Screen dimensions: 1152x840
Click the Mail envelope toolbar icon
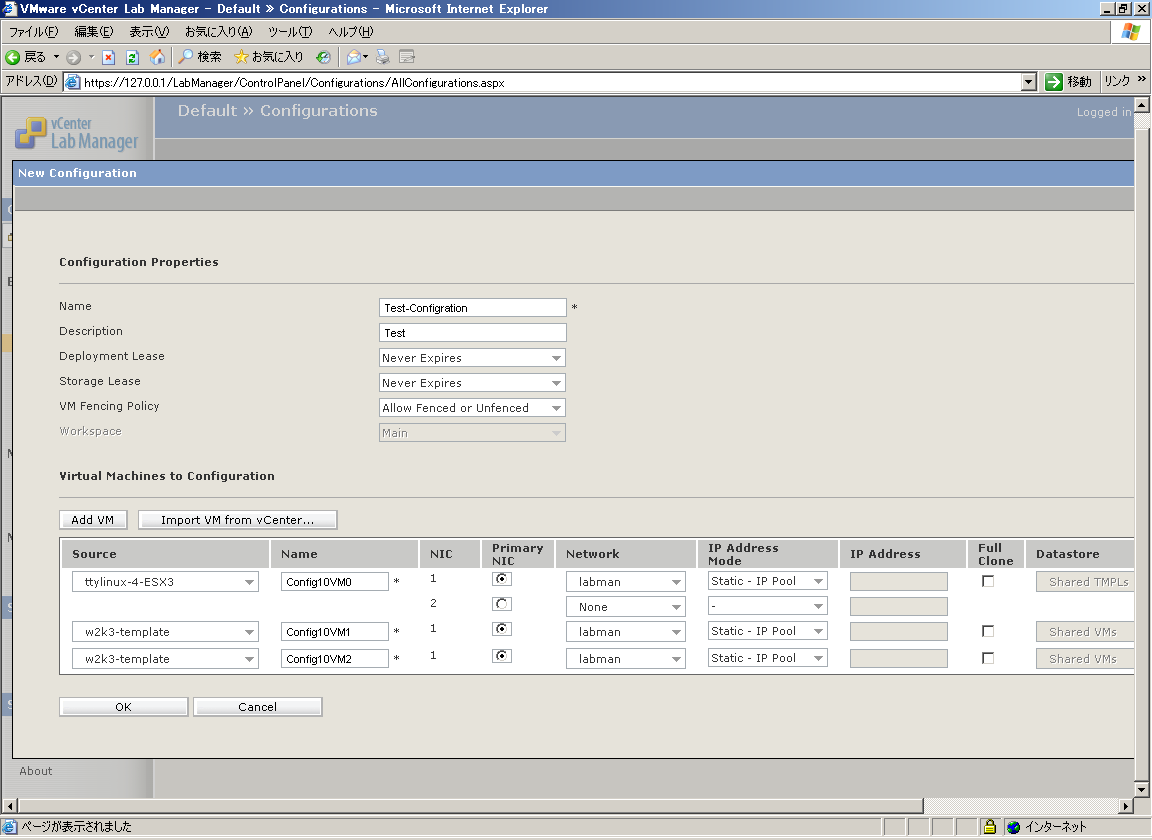click(354, 57)
